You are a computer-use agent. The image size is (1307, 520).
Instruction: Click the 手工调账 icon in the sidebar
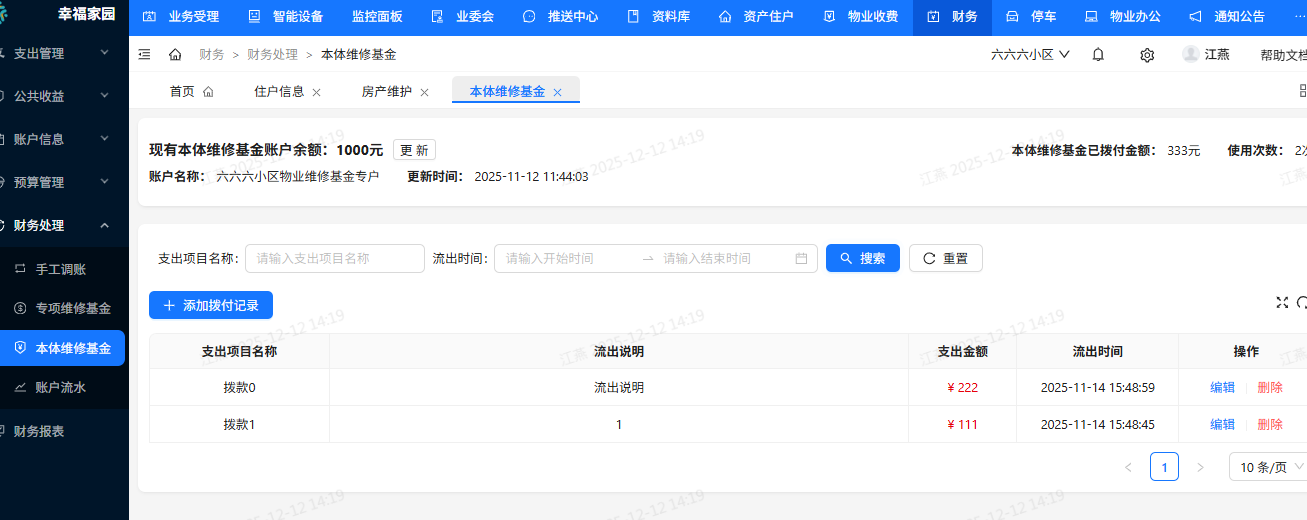click(x=20, y=269)
